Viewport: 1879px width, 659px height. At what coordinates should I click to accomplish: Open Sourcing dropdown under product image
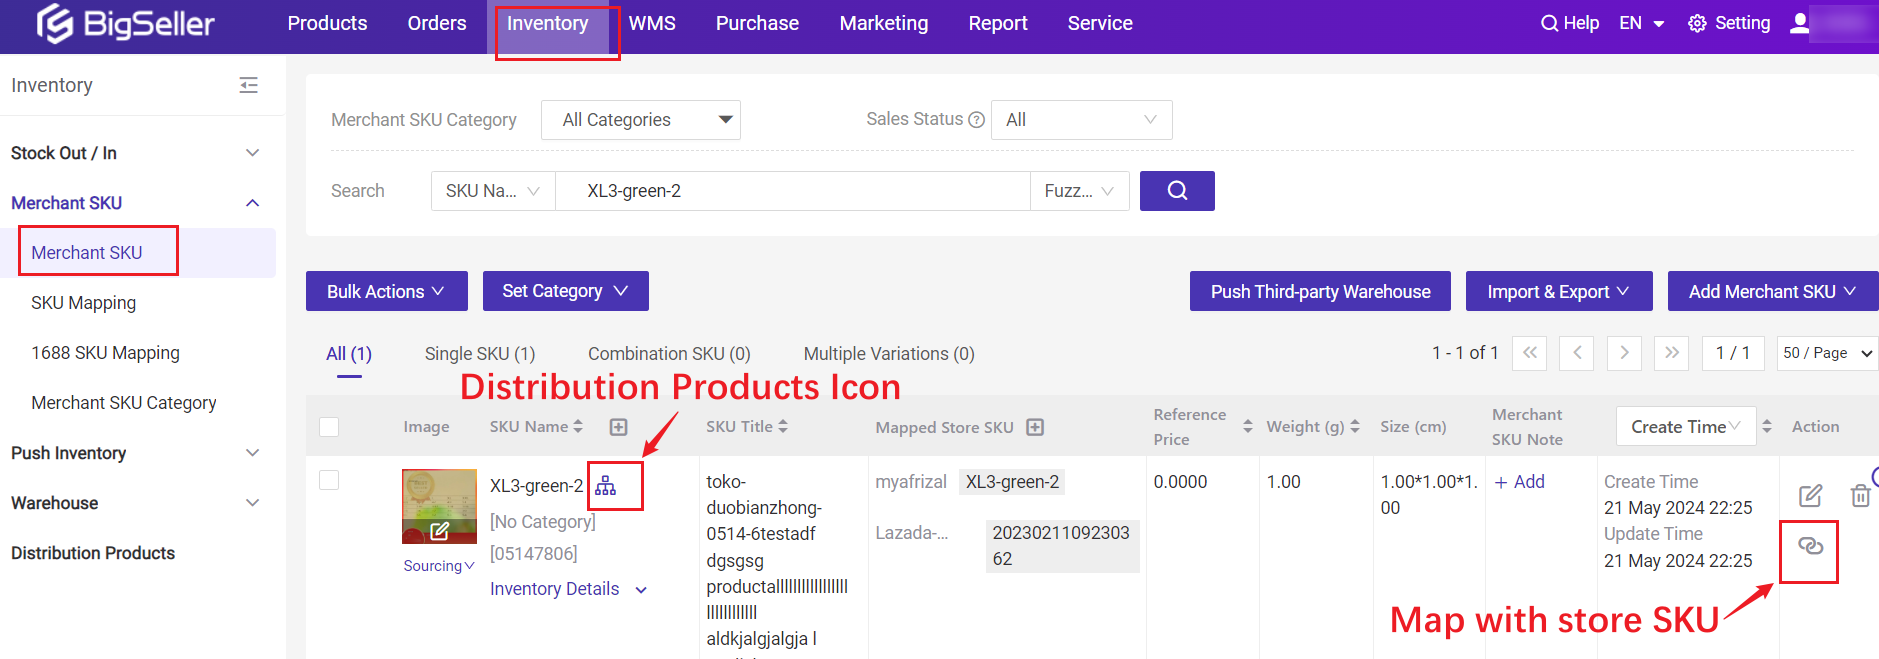439,566
